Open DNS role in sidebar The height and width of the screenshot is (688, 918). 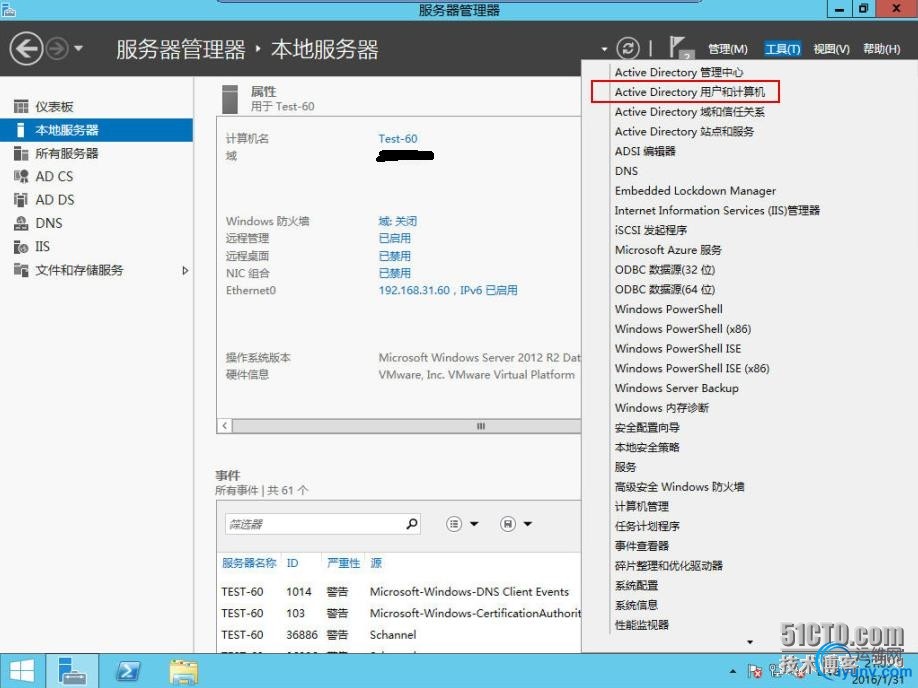click(96, 223)
